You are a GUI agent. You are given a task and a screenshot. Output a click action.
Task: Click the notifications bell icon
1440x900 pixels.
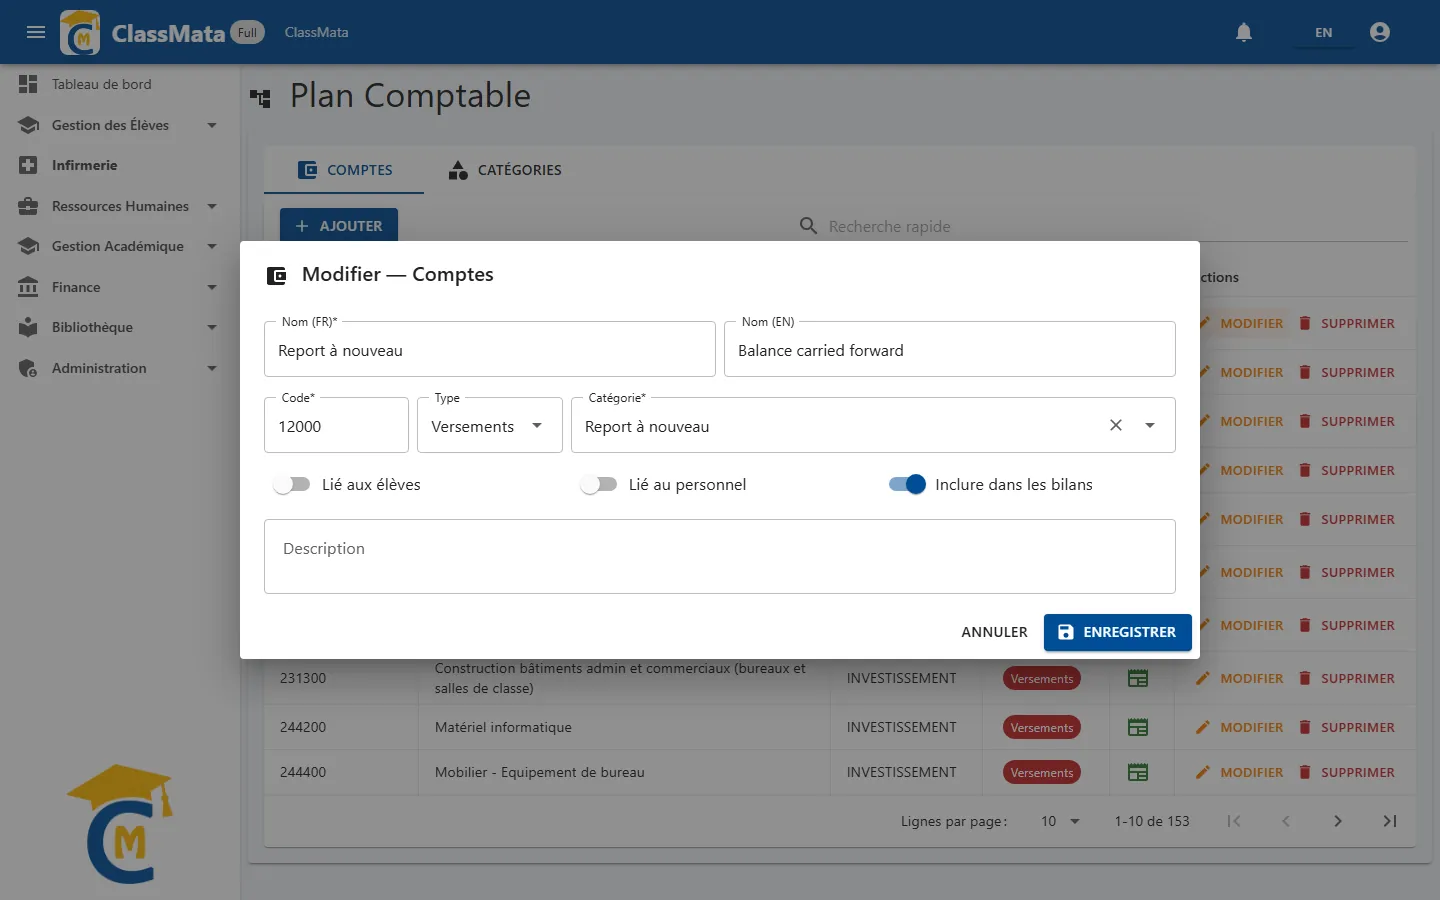[1244, 32]
